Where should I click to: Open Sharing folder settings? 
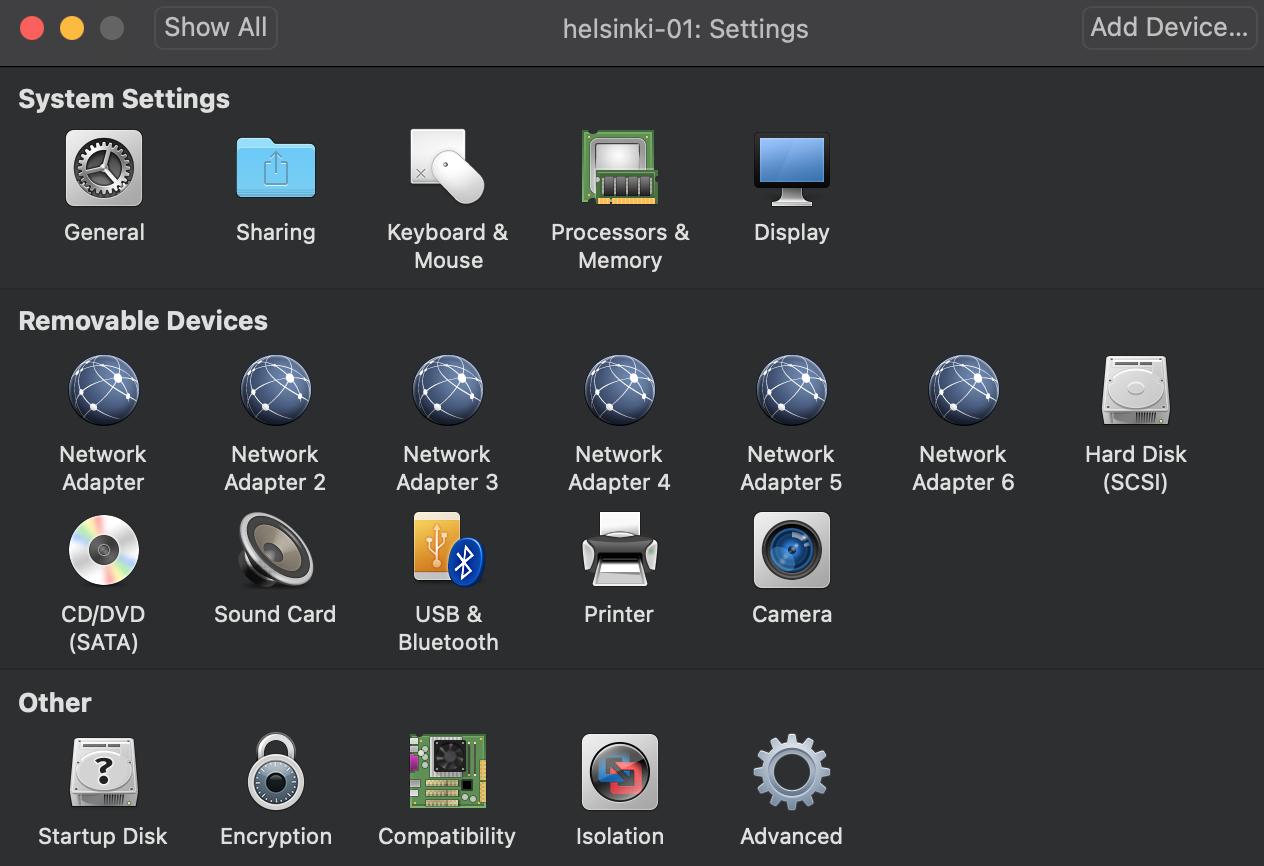coord(276,169)
